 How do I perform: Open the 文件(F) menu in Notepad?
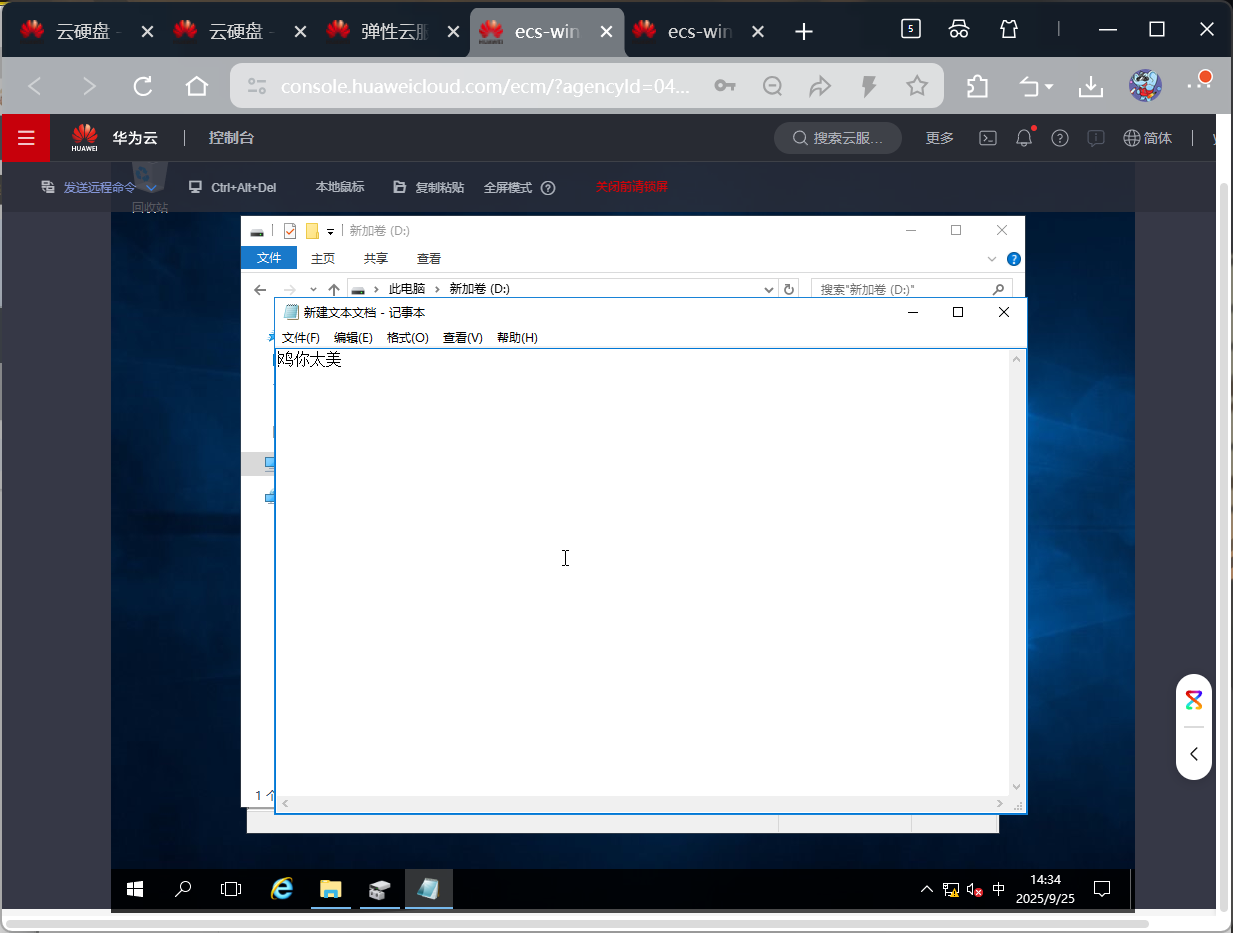point(301,338)
